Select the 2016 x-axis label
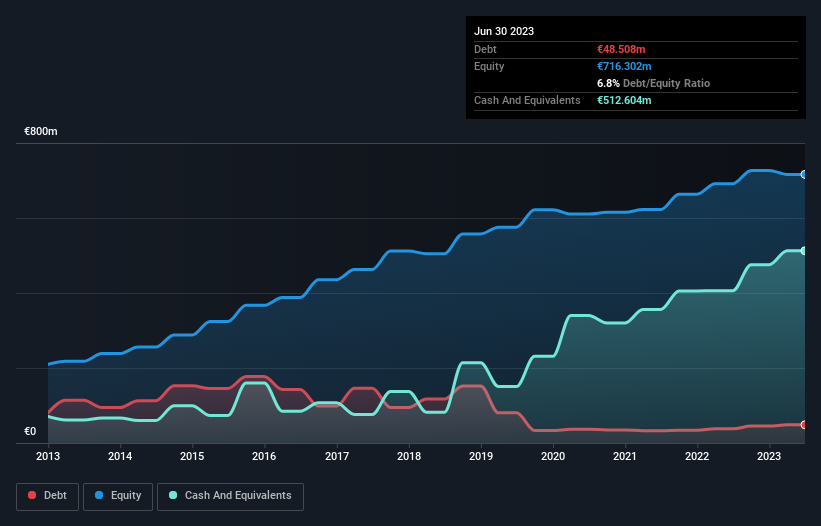This screenshot has width=821, height=526. 264,456
